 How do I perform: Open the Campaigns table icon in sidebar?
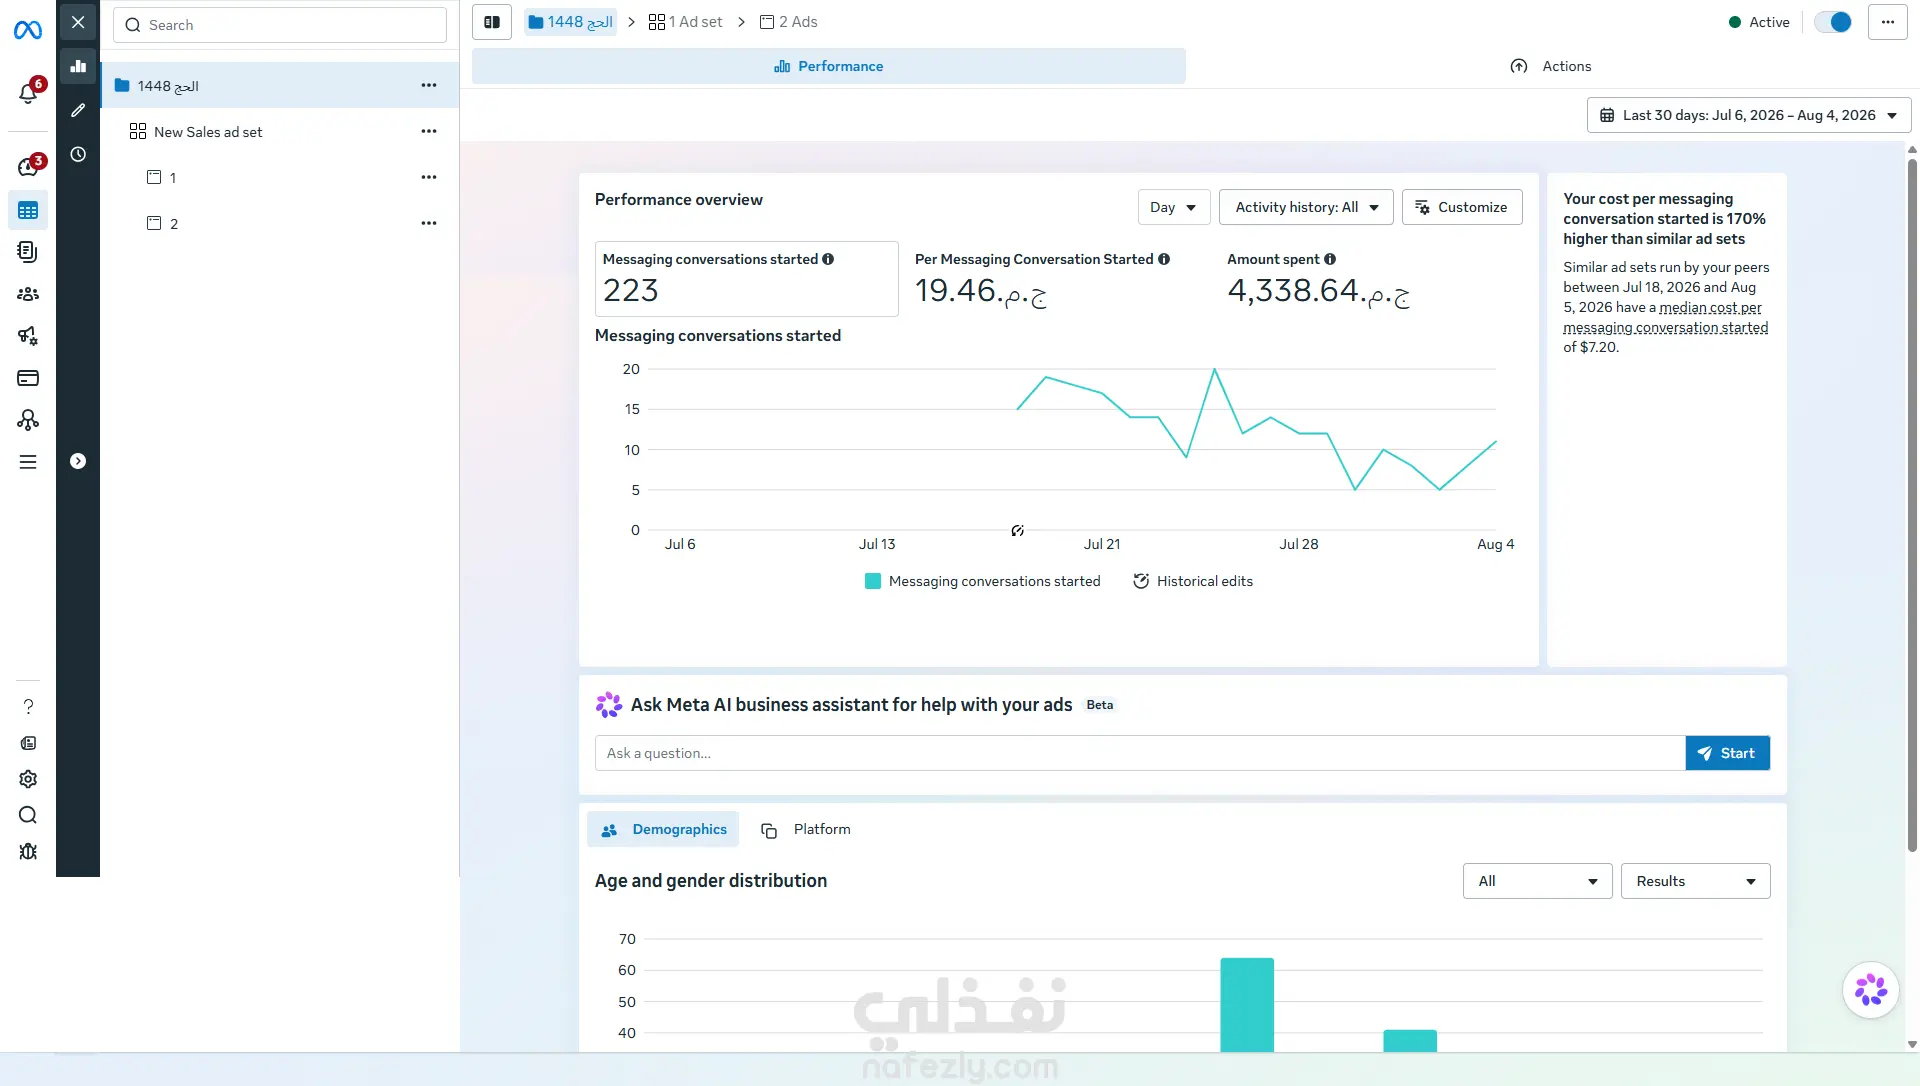click(x=28, y=211)
